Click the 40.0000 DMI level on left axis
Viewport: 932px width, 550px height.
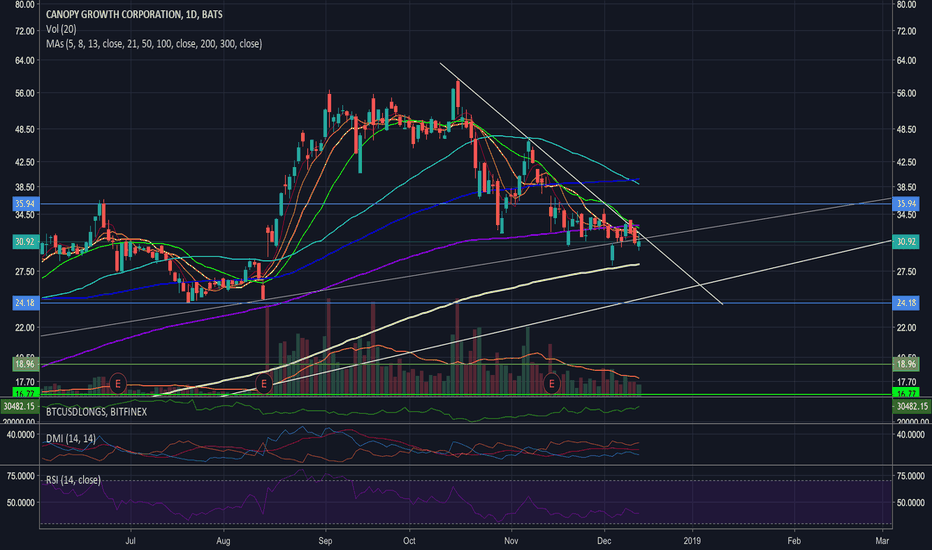[x=21, y=435]
